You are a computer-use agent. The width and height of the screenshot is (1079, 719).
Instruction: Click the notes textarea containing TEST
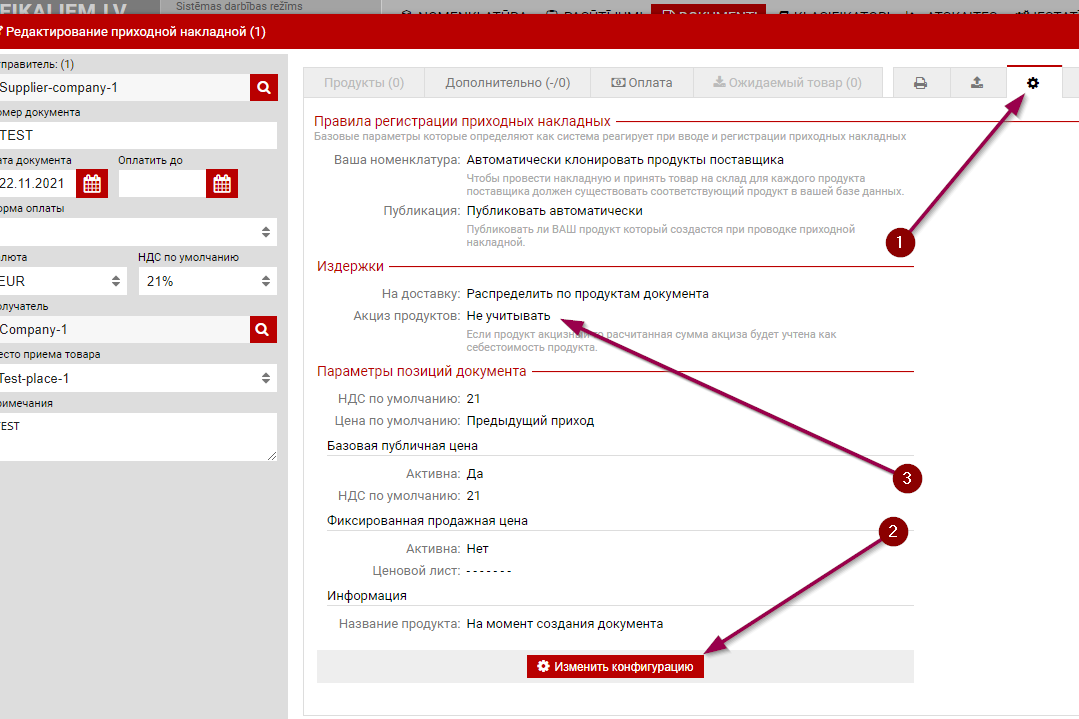(138, 437)
